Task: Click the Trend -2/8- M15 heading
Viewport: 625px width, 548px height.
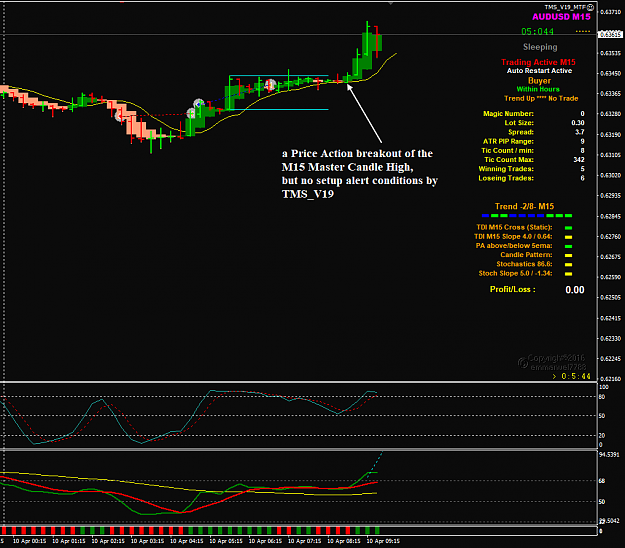Action: pos(524,206)
